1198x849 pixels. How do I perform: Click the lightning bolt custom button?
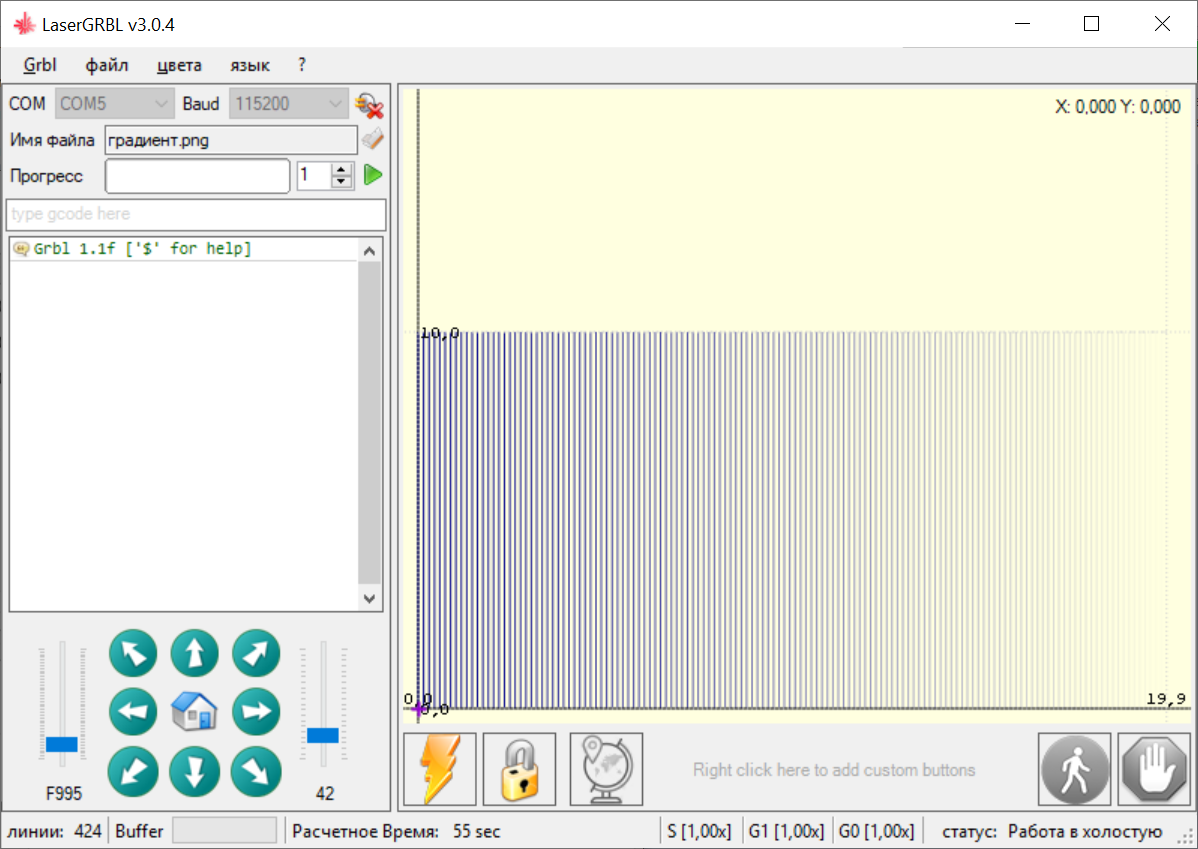[438, 768]
